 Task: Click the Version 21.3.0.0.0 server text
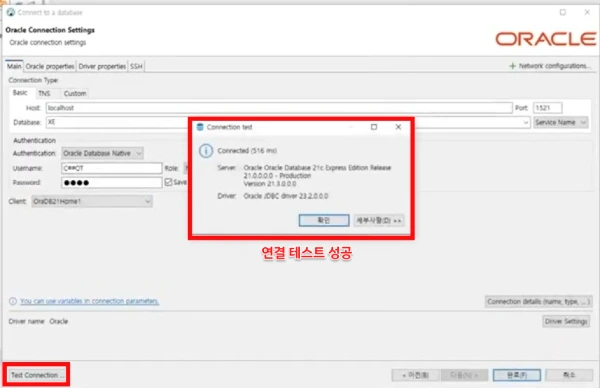click(270, 184)
